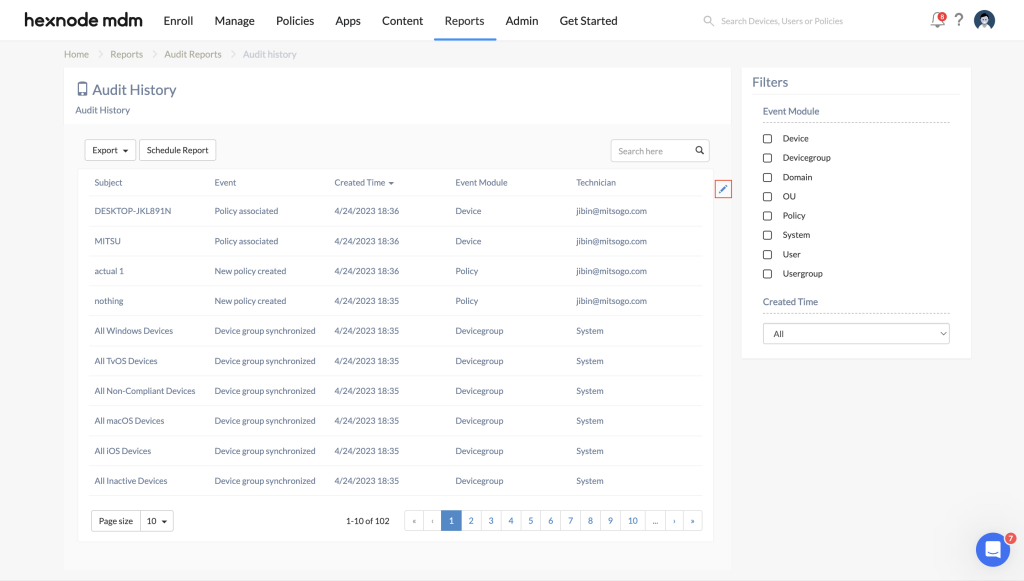Open the Created Time filter dropdown showing All
Image resolution: width=1024 pixels, height=581 pixels.
coord(856,333)
